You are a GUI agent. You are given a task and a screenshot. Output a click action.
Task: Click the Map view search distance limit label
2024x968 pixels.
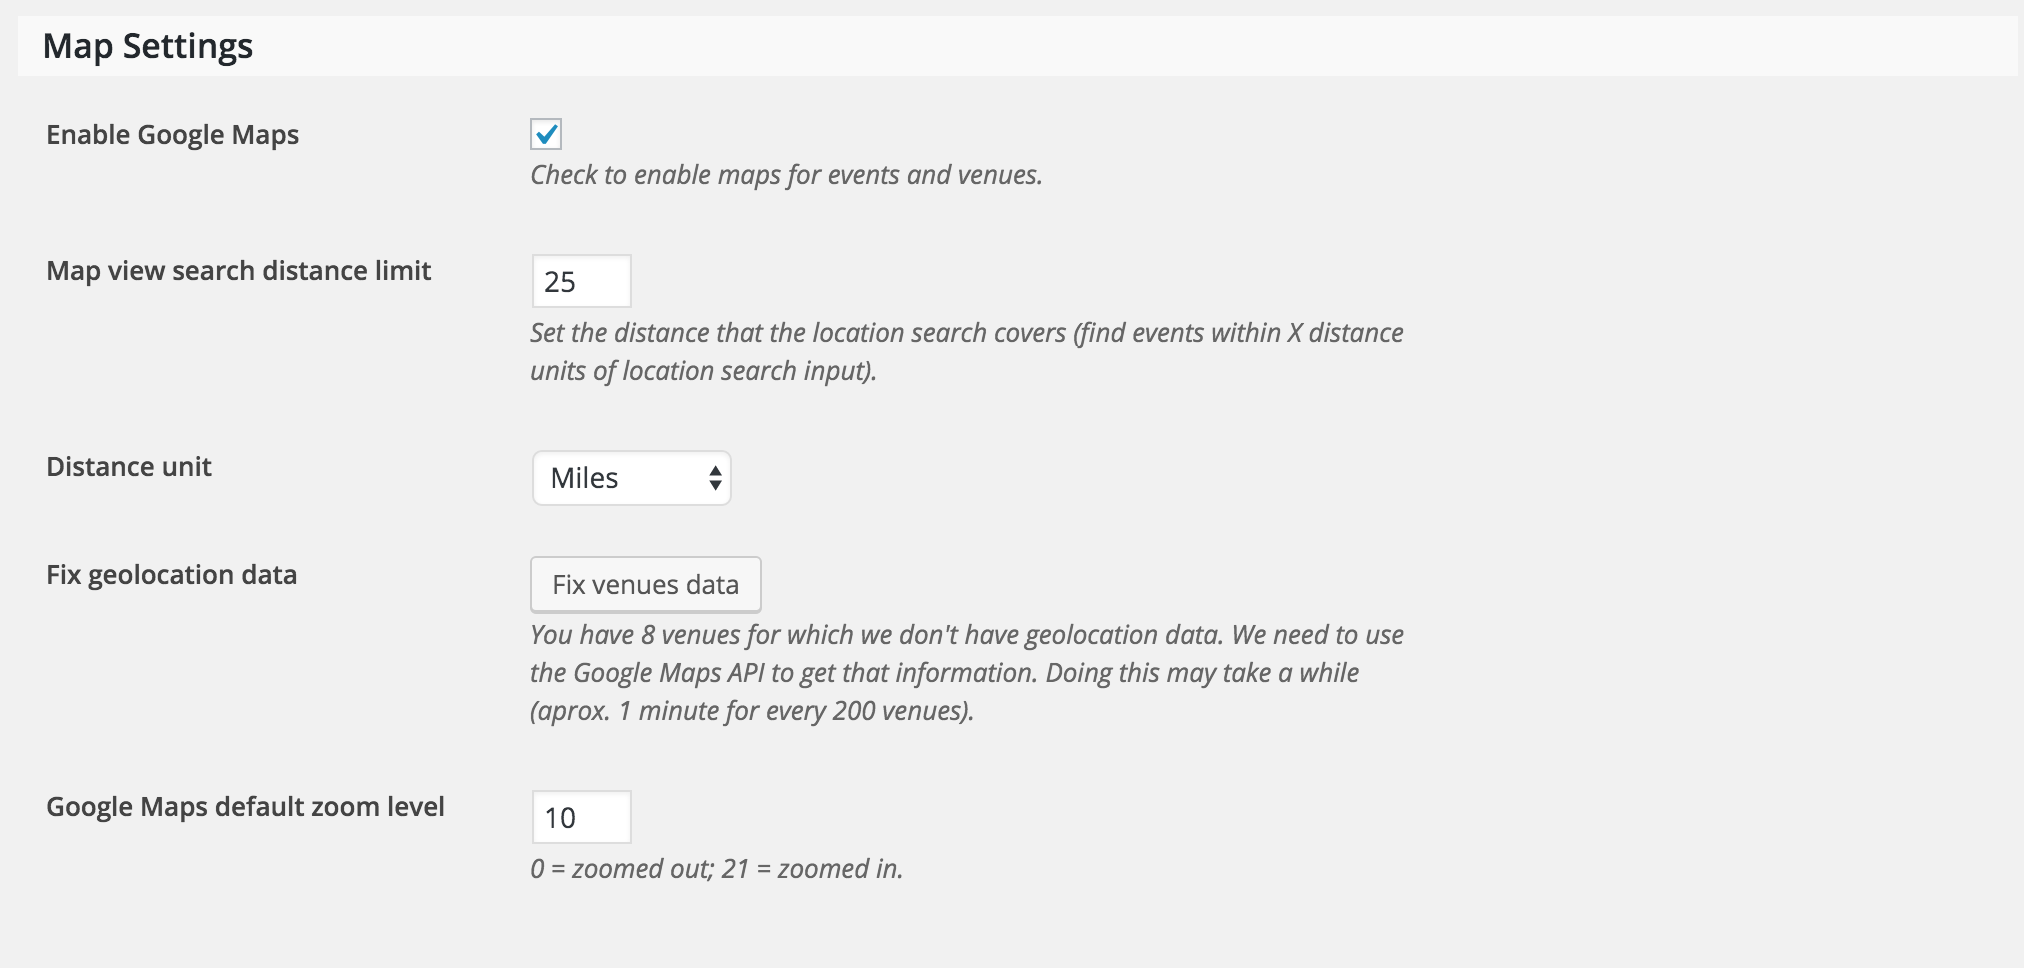(238, 271)
